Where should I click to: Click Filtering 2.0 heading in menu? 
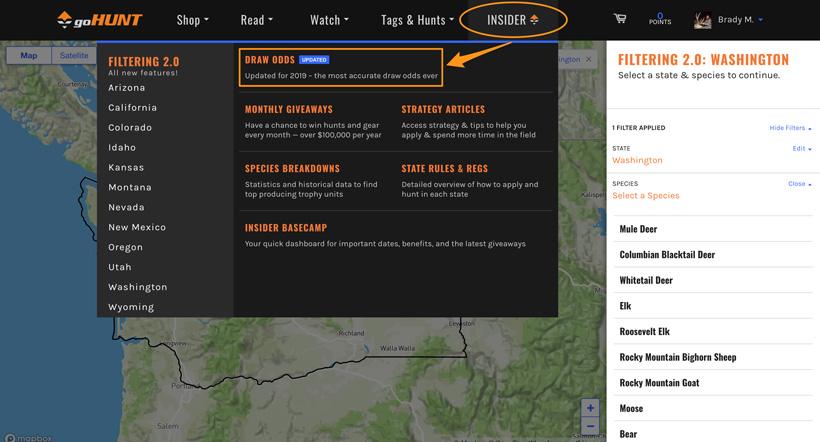point(143,62)
